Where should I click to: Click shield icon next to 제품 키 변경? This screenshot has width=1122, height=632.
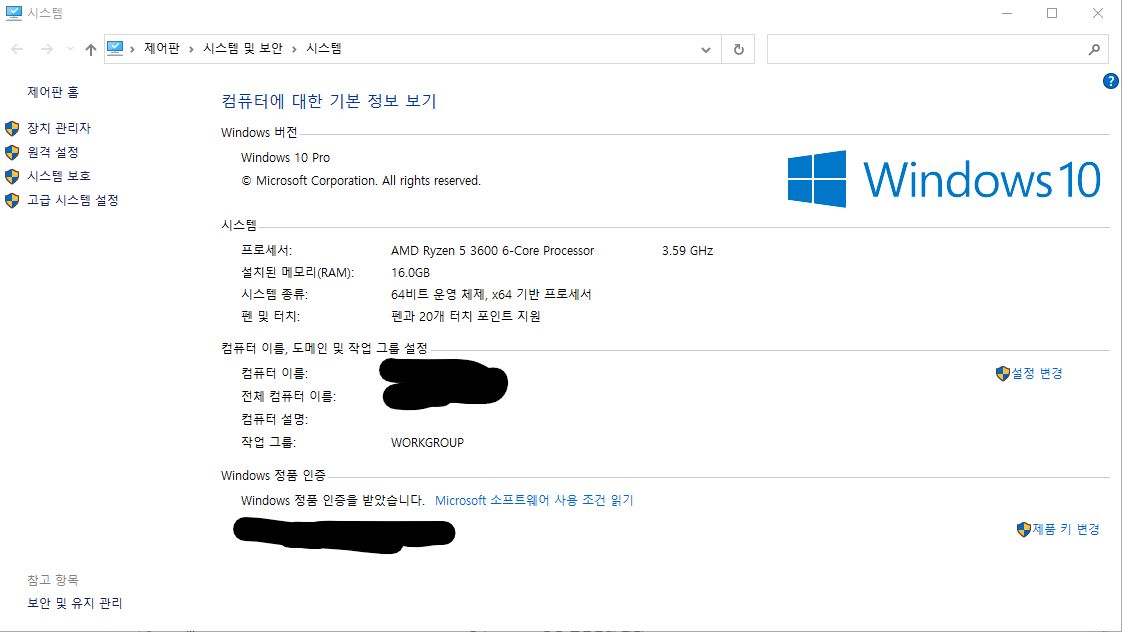coord(1024,530)
